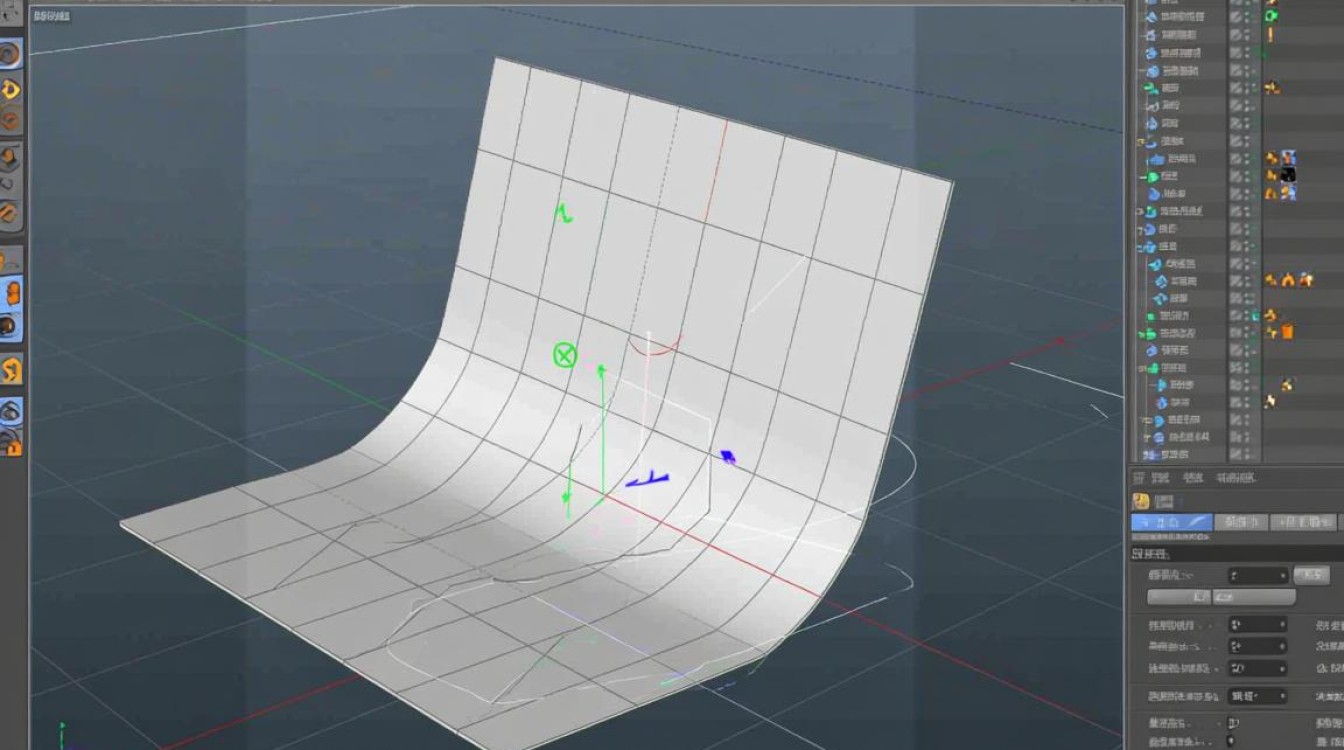Click the orange striped sphere icon in left toolbar

[x=10, y=212]
